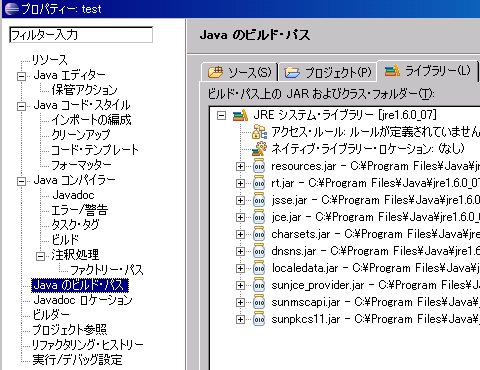Select the アクセス・ルール row text

[x=375, y=132]
